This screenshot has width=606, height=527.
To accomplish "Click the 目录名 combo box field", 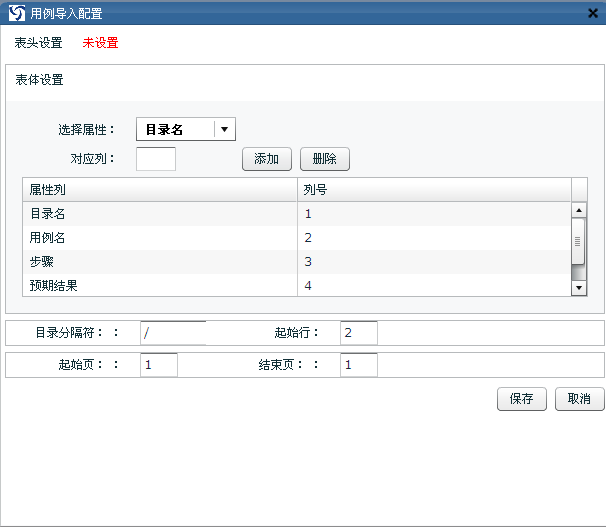I will coord(175,129).
